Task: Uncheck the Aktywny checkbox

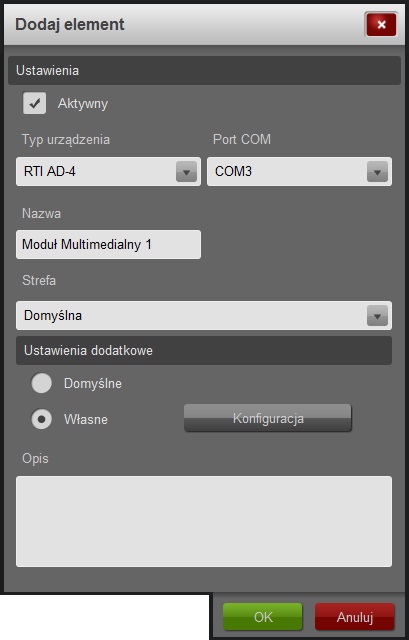Action: point(35,103)
